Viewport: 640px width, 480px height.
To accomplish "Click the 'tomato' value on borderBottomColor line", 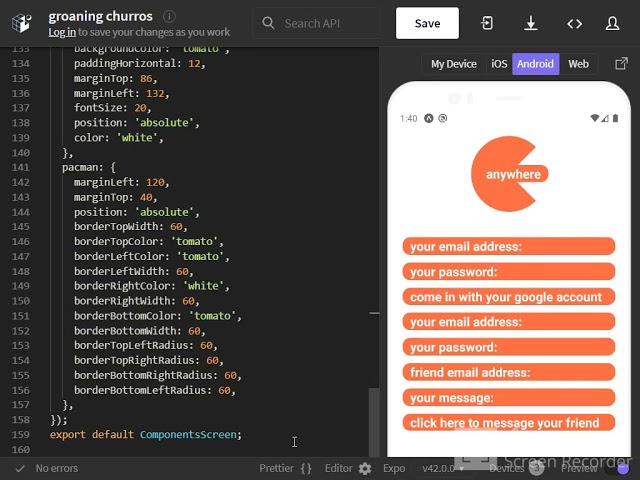I will click(x=212, y=316).
